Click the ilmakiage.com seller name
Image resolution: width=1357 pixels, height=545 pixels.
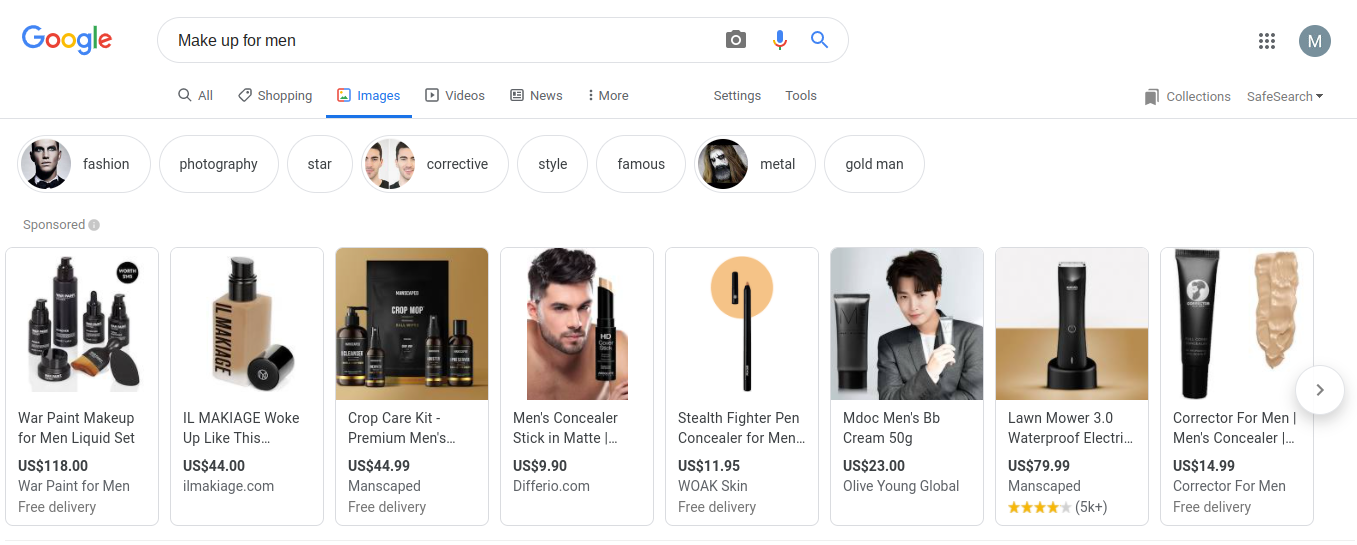(x=228, y=486)
